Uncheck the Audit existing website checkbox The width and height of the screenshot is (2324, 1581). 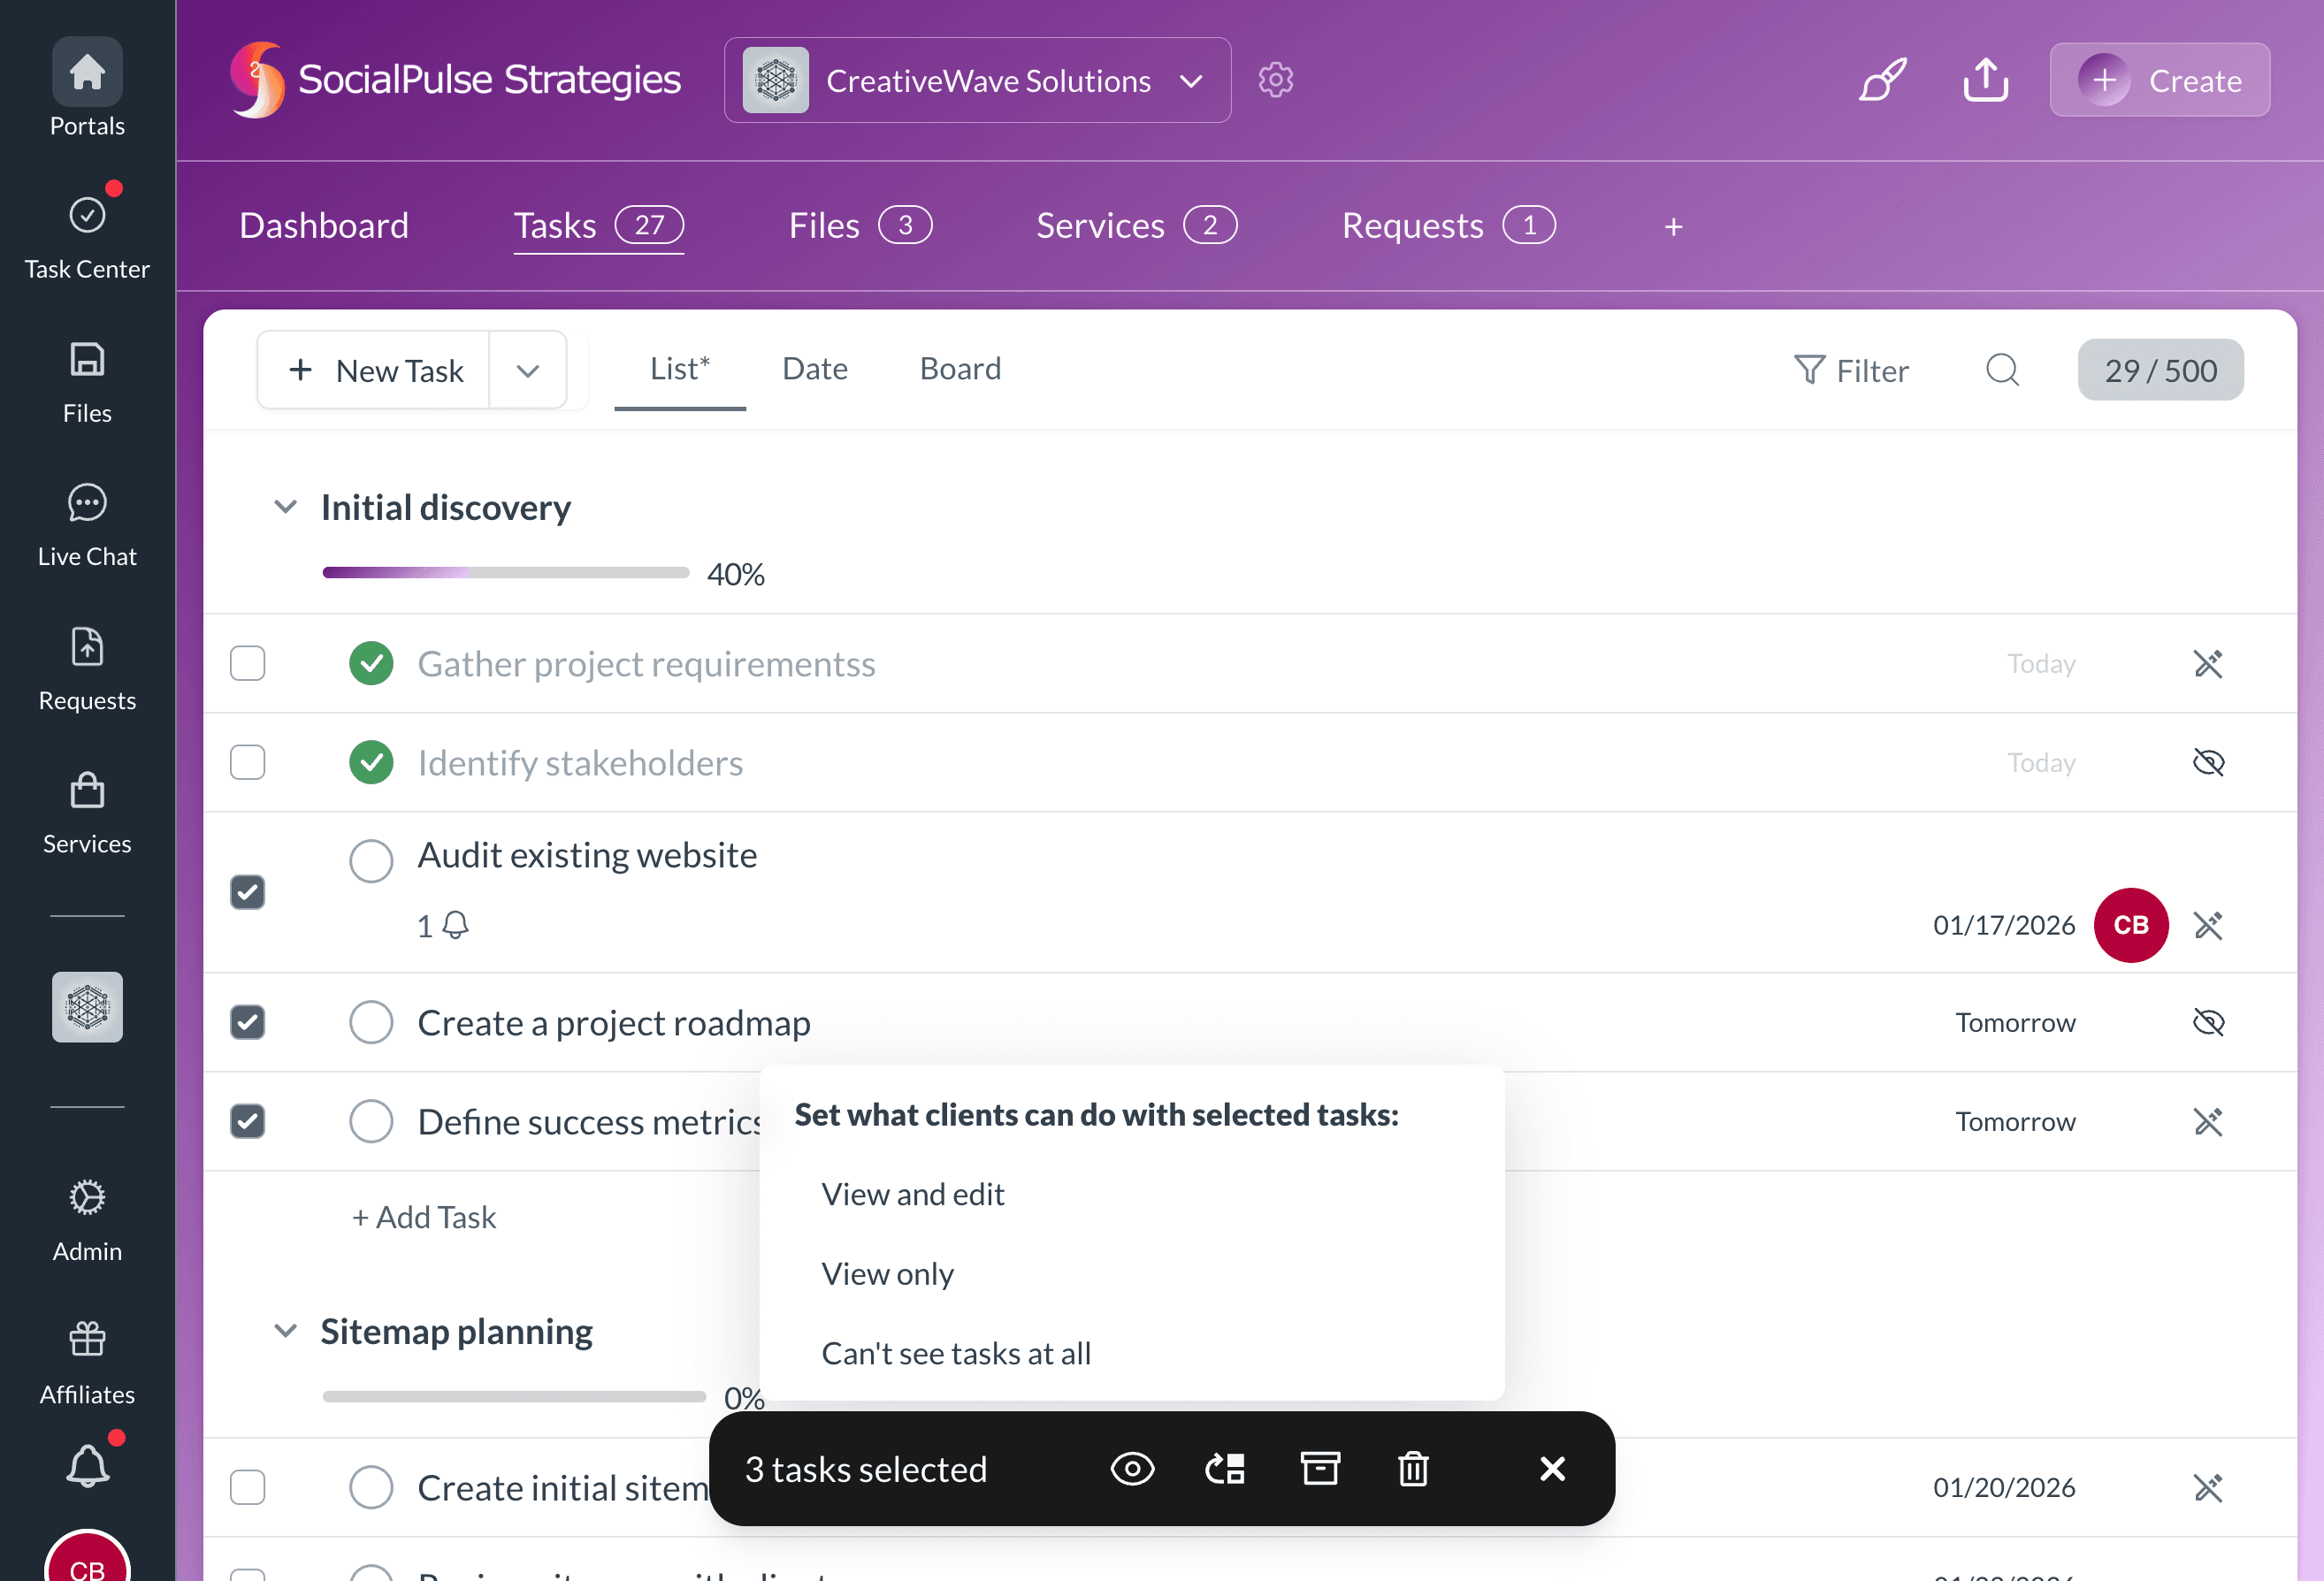pos(247,892)
